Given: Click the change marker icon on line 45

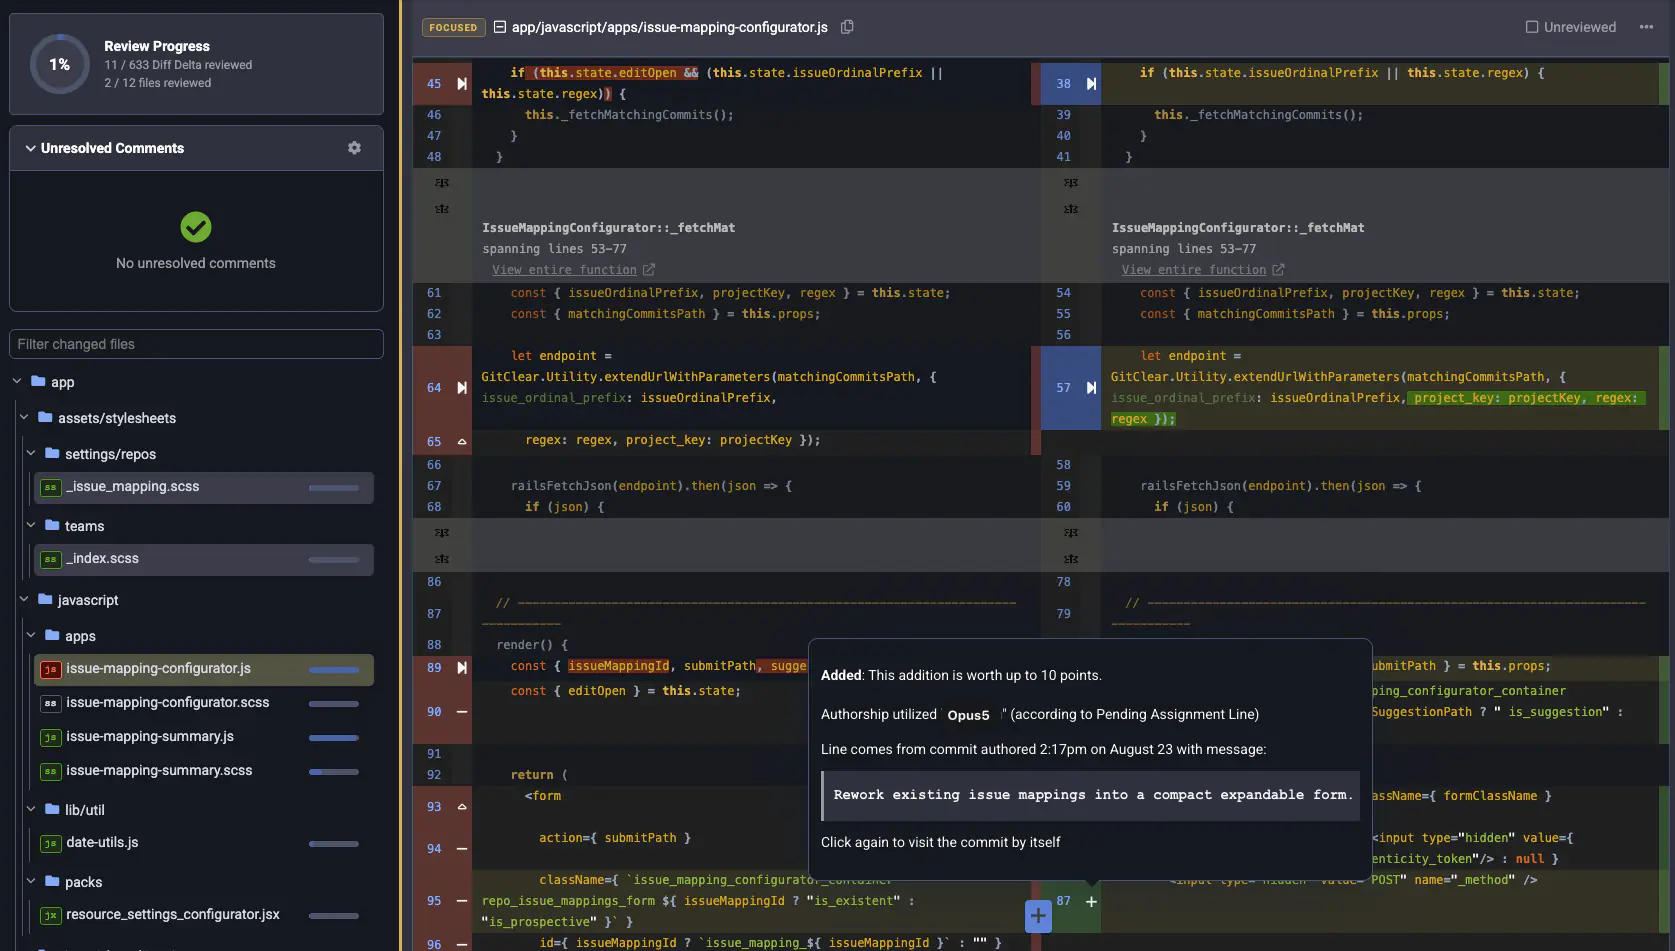Looking at the screenshot, I should coord(462,84).
